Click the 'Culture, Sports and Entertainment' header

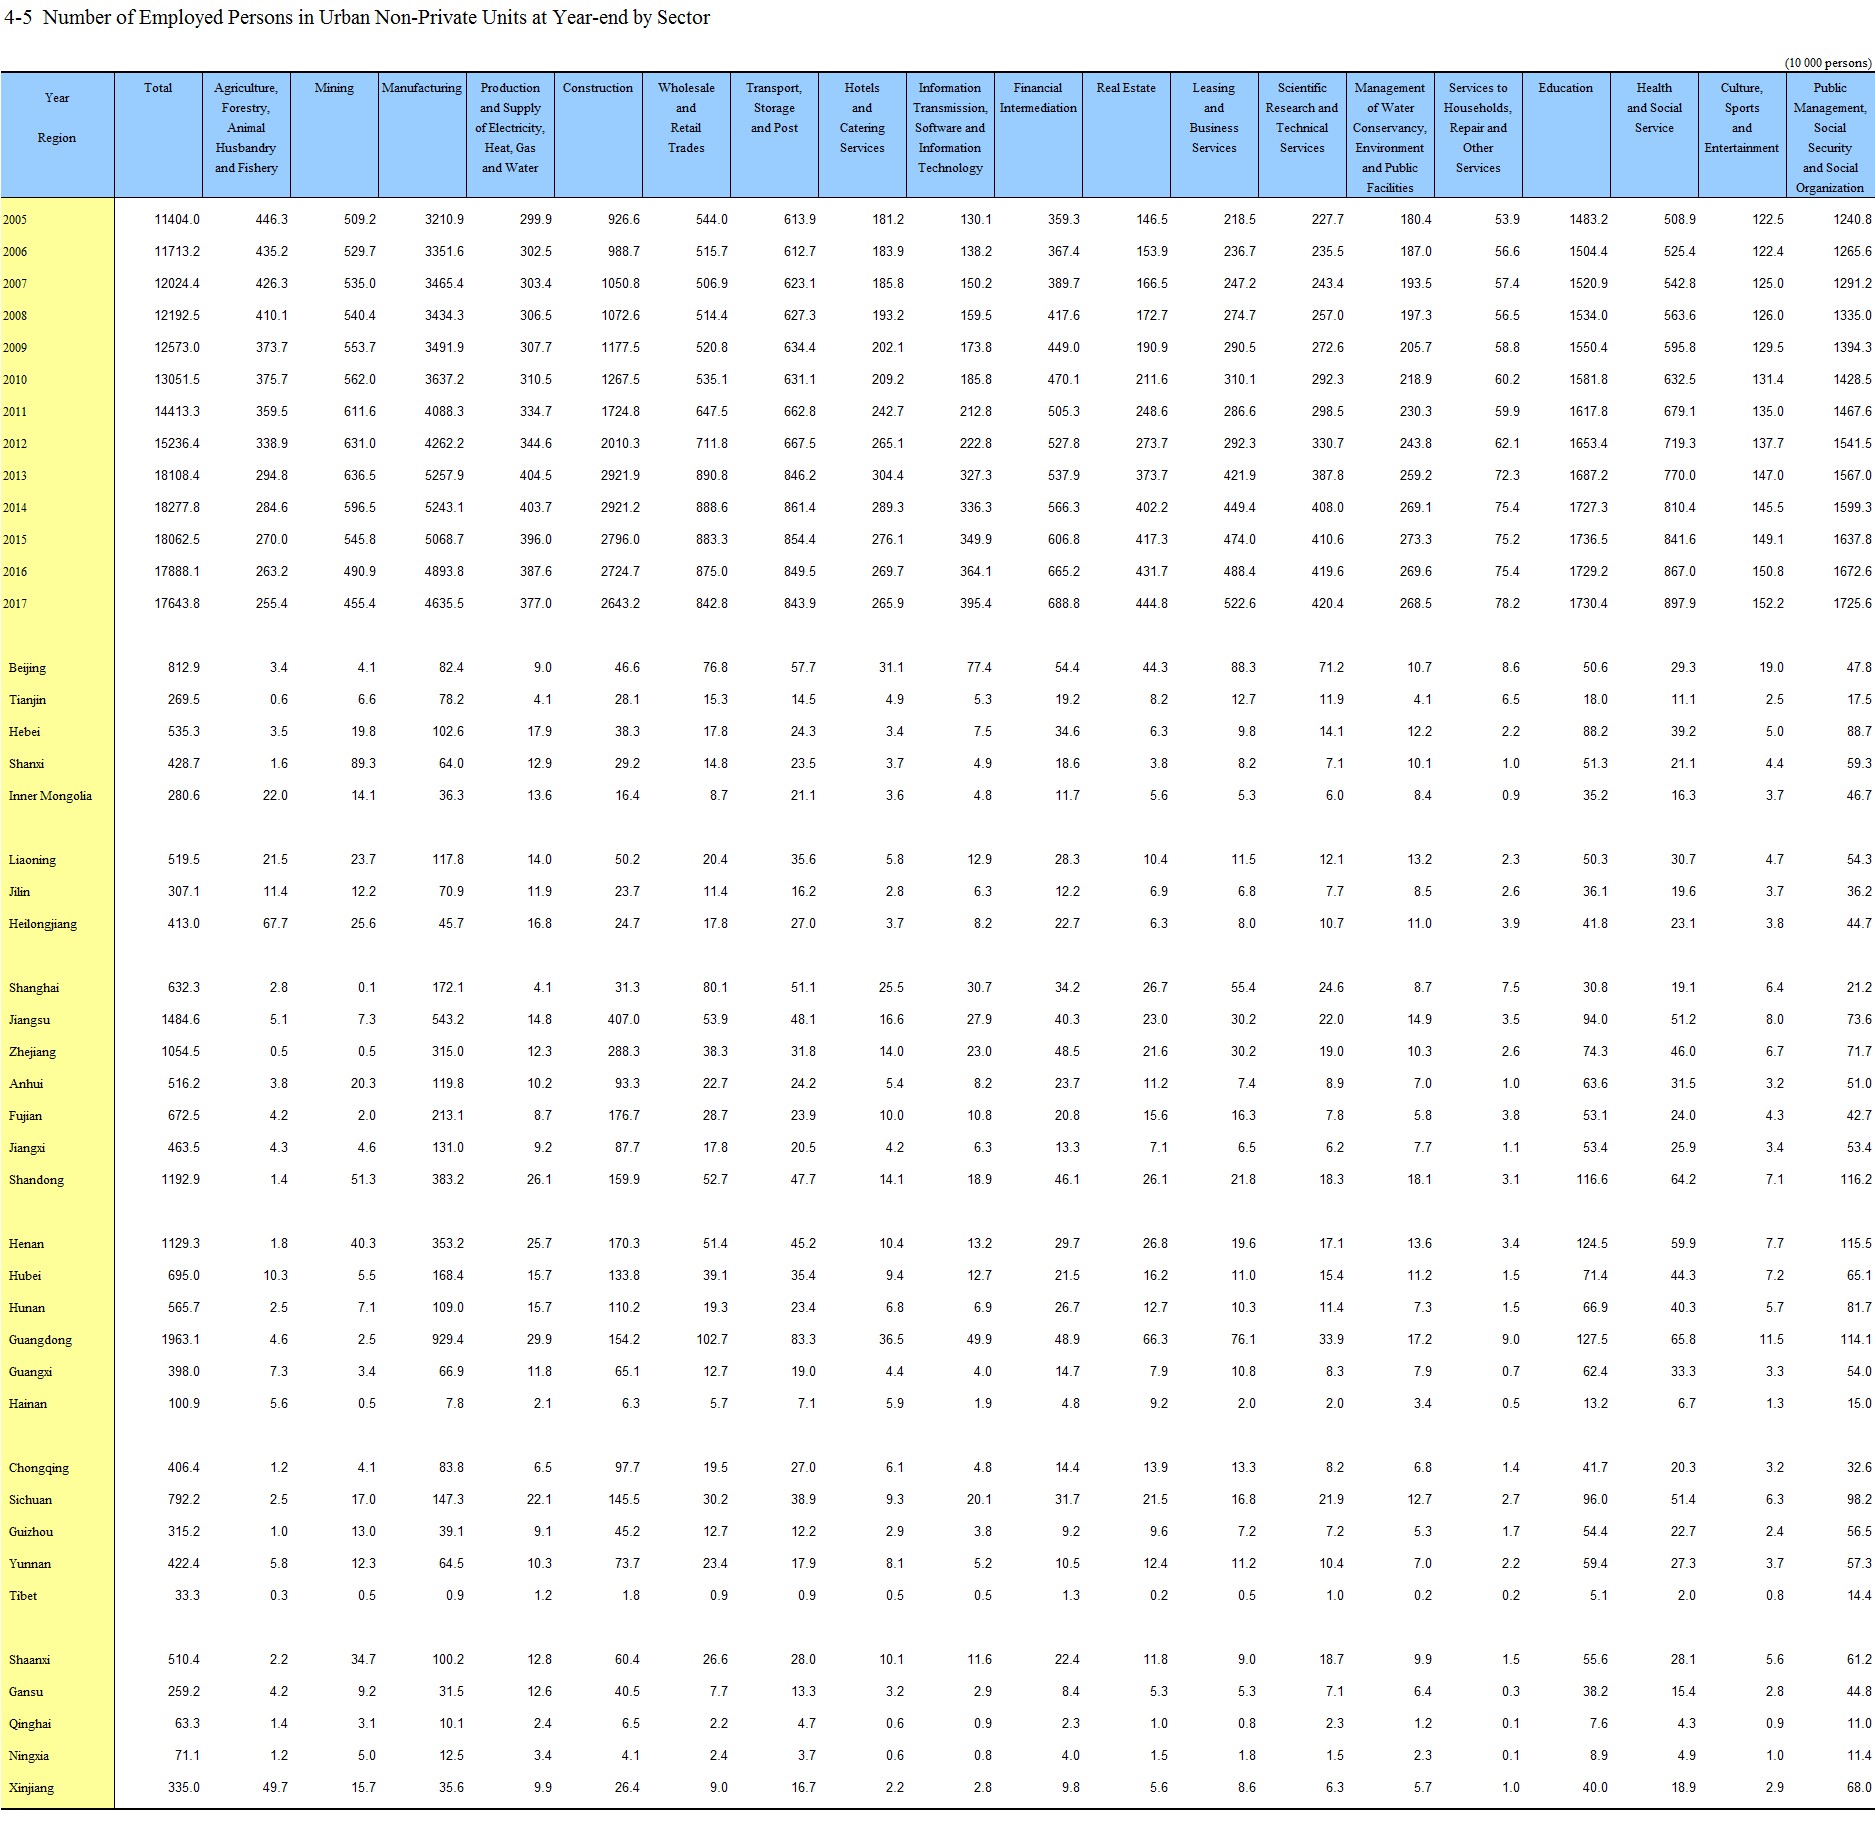1742,118
